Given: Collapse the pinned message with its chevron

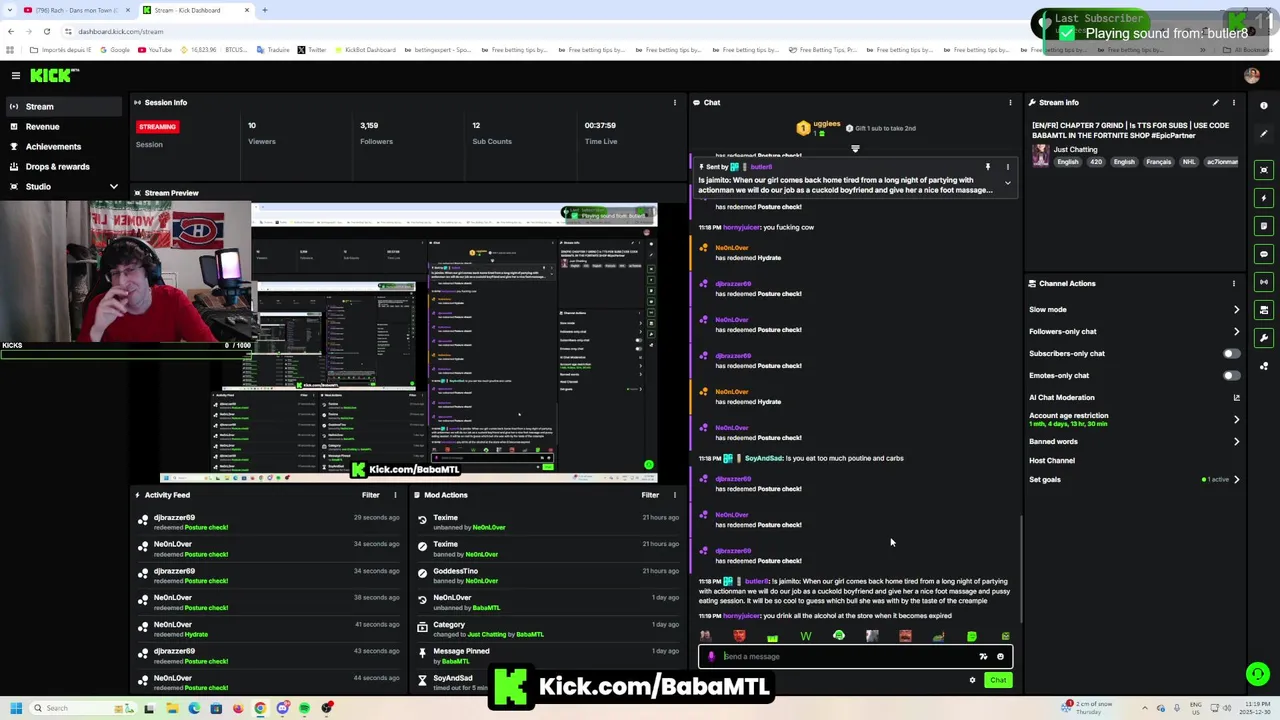Looking at the screenshot, I should click(1007, 183).
